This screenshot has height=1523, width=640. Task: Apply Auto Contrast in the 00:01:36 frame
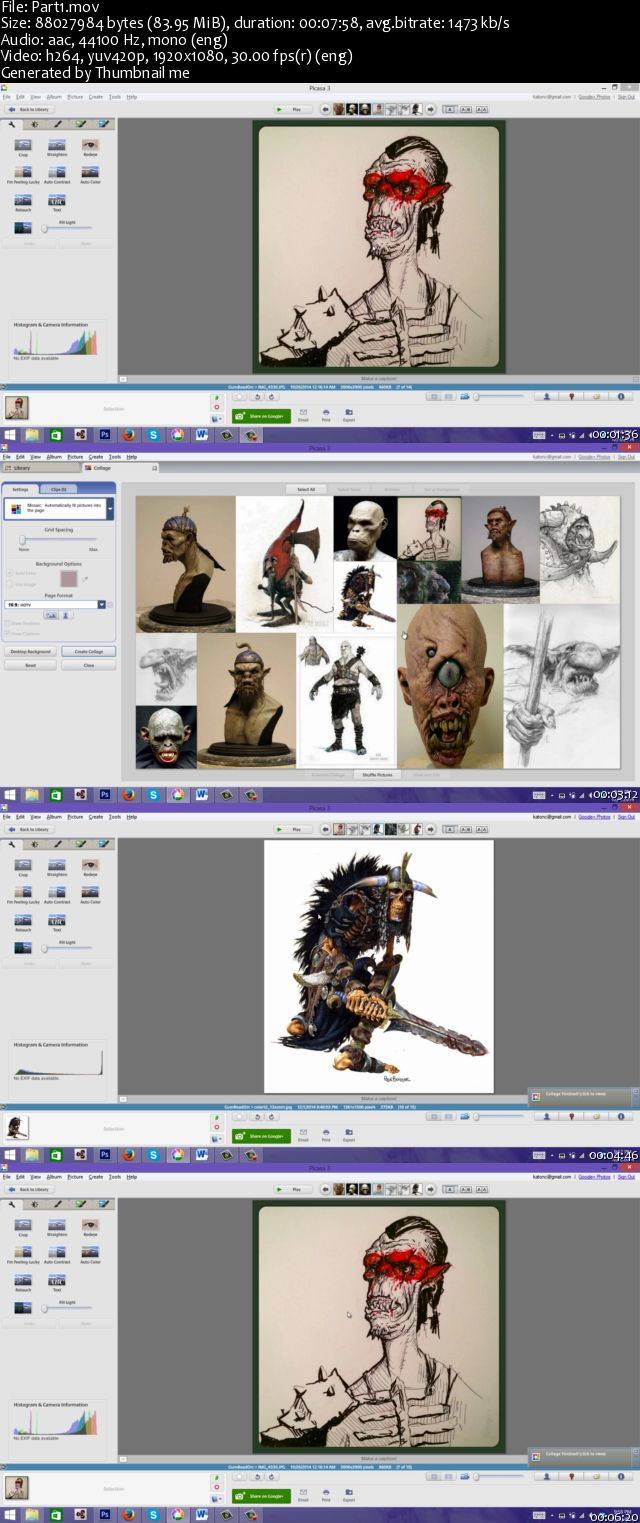point(57,174)
